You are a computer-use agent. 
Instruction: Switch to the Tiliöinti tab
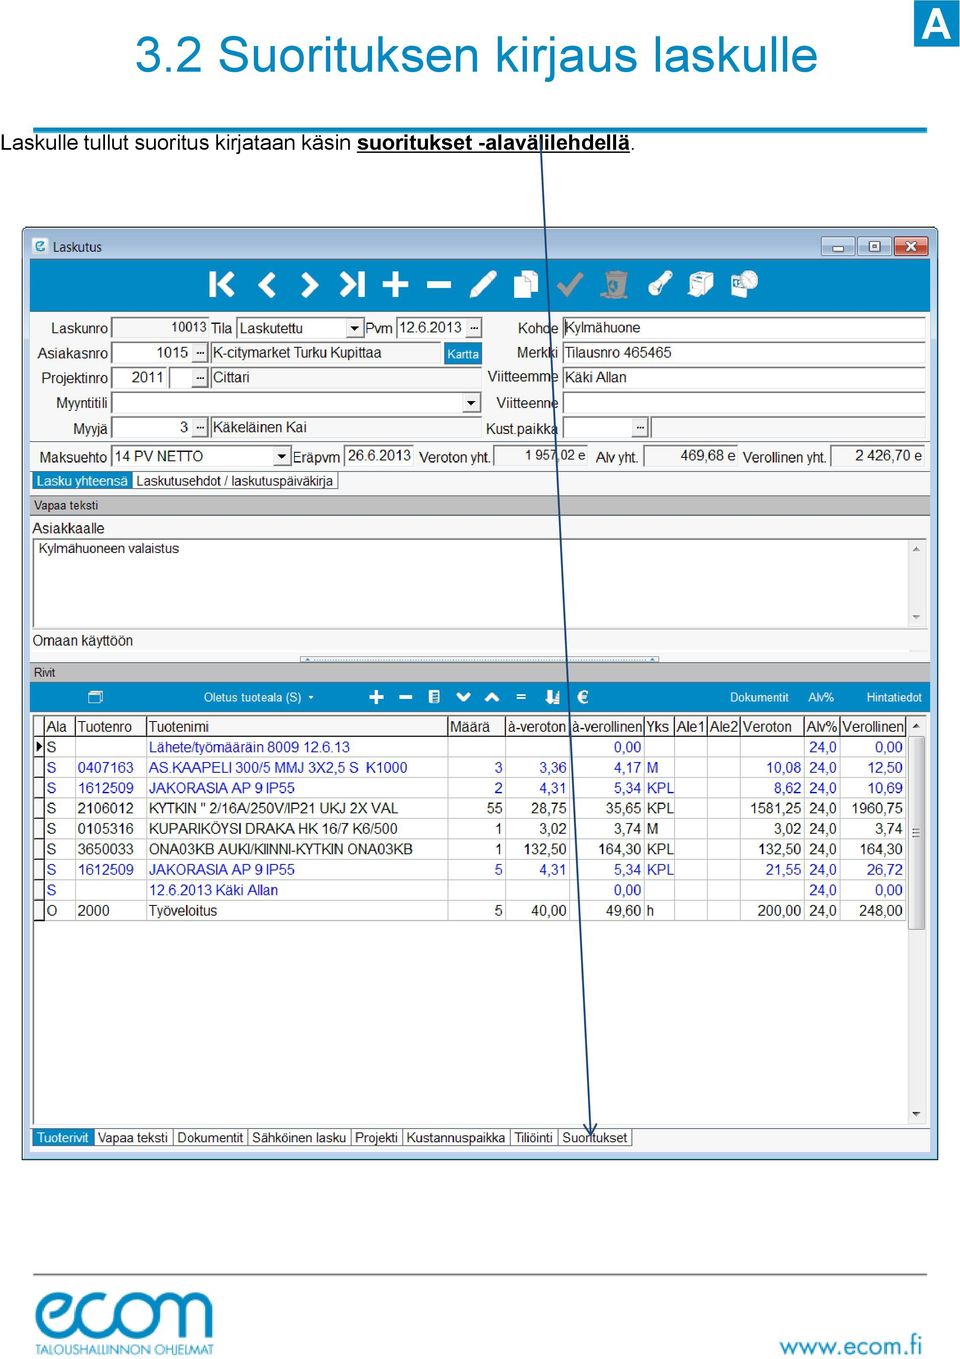533,1138
